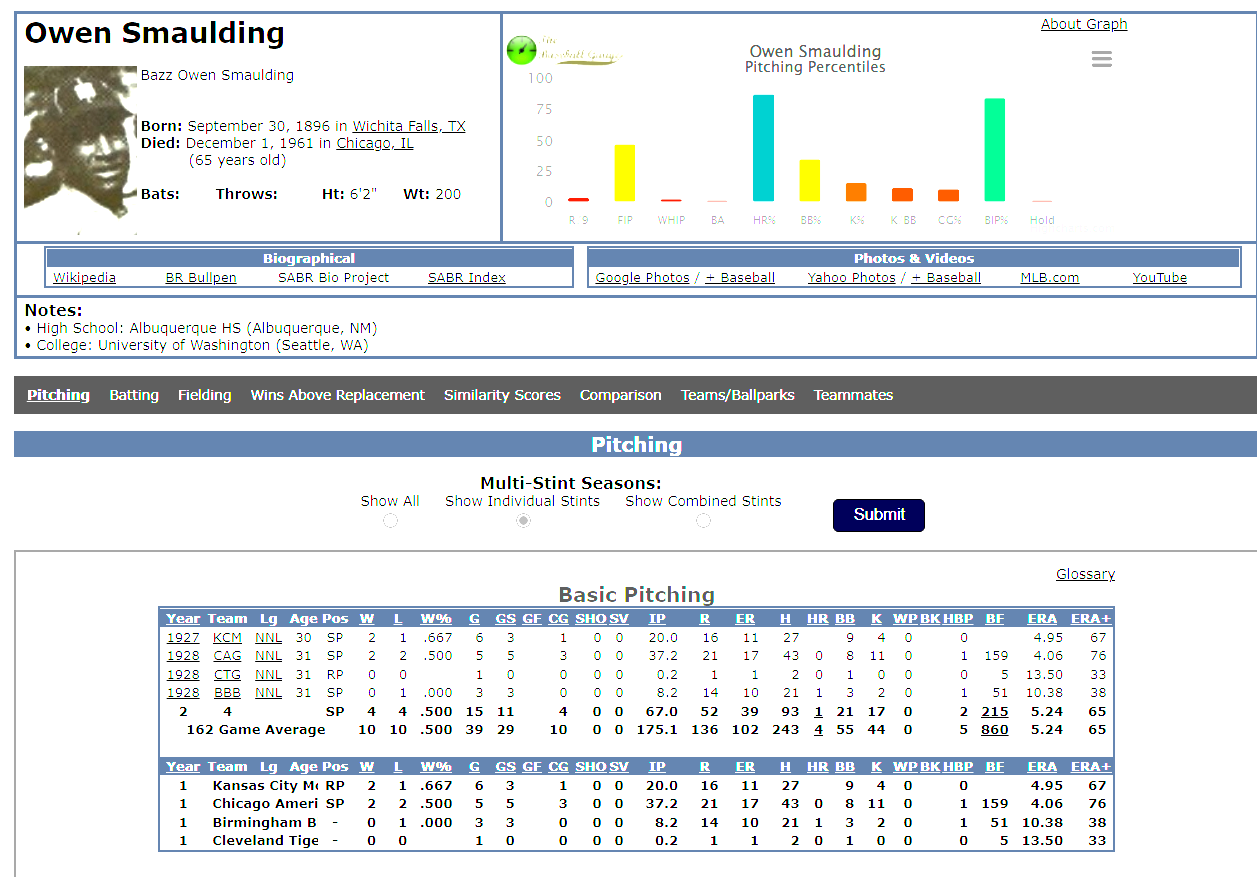Open the KCM team link
Image resolution: width=1257 pixels, height=877 pixels.
coord(227,638)
